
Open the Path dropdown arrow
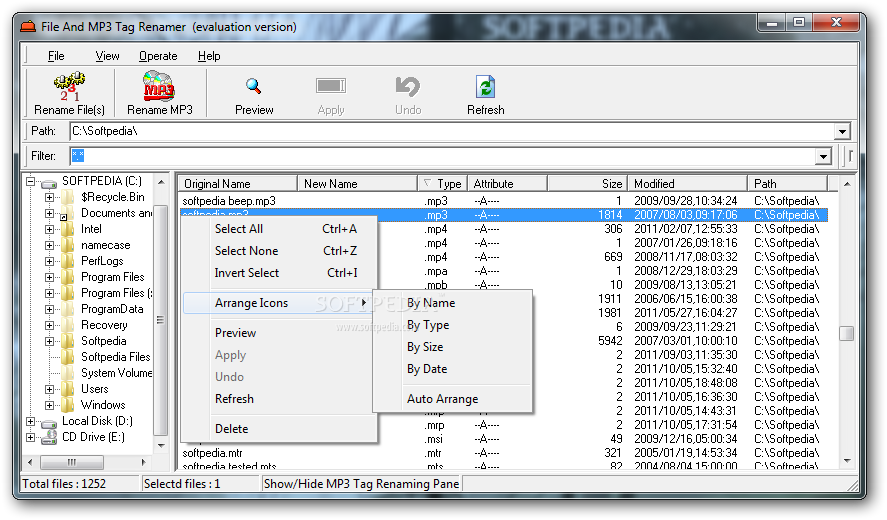click(842, 131)
